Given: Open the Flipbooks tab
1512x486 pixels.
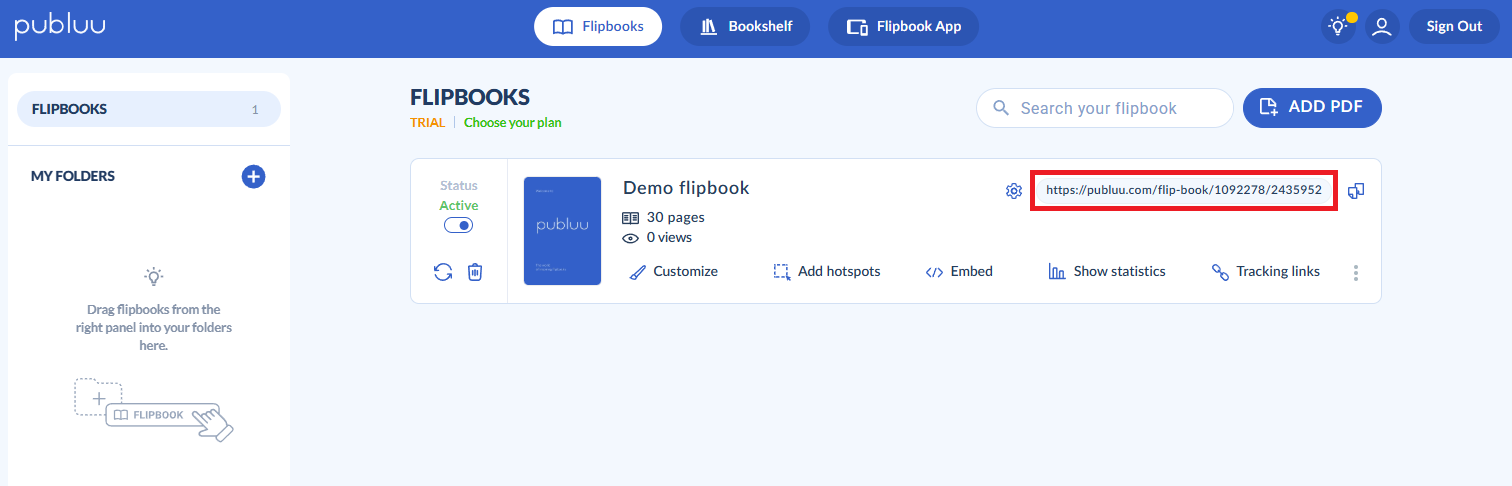Looking at the screenshot, I should coord(598,27).
